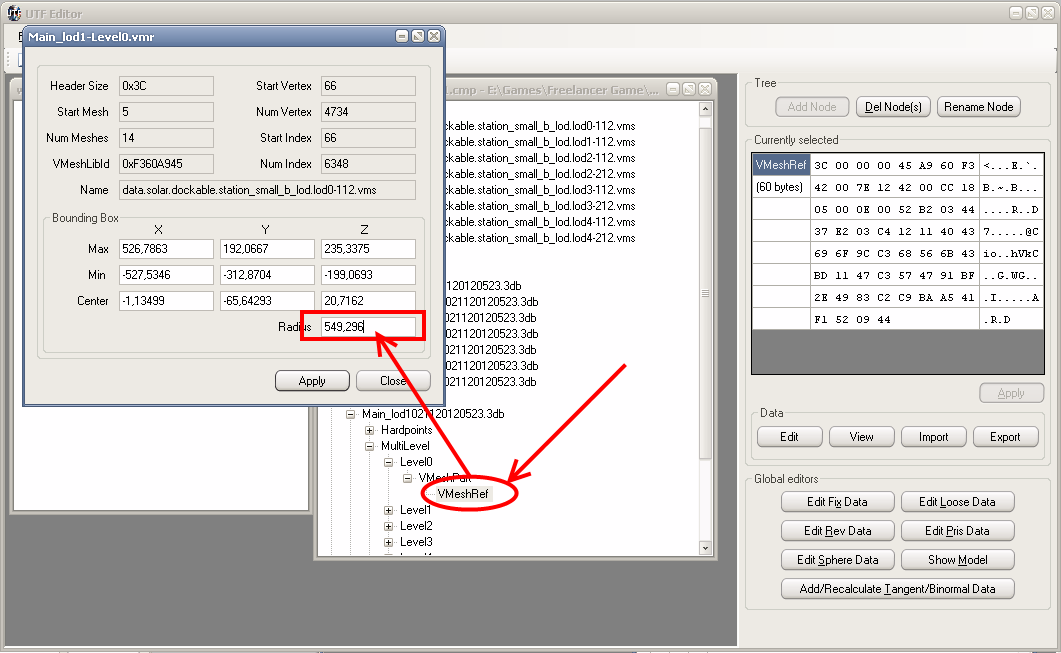Click the Min Z bounding box field

368,275
